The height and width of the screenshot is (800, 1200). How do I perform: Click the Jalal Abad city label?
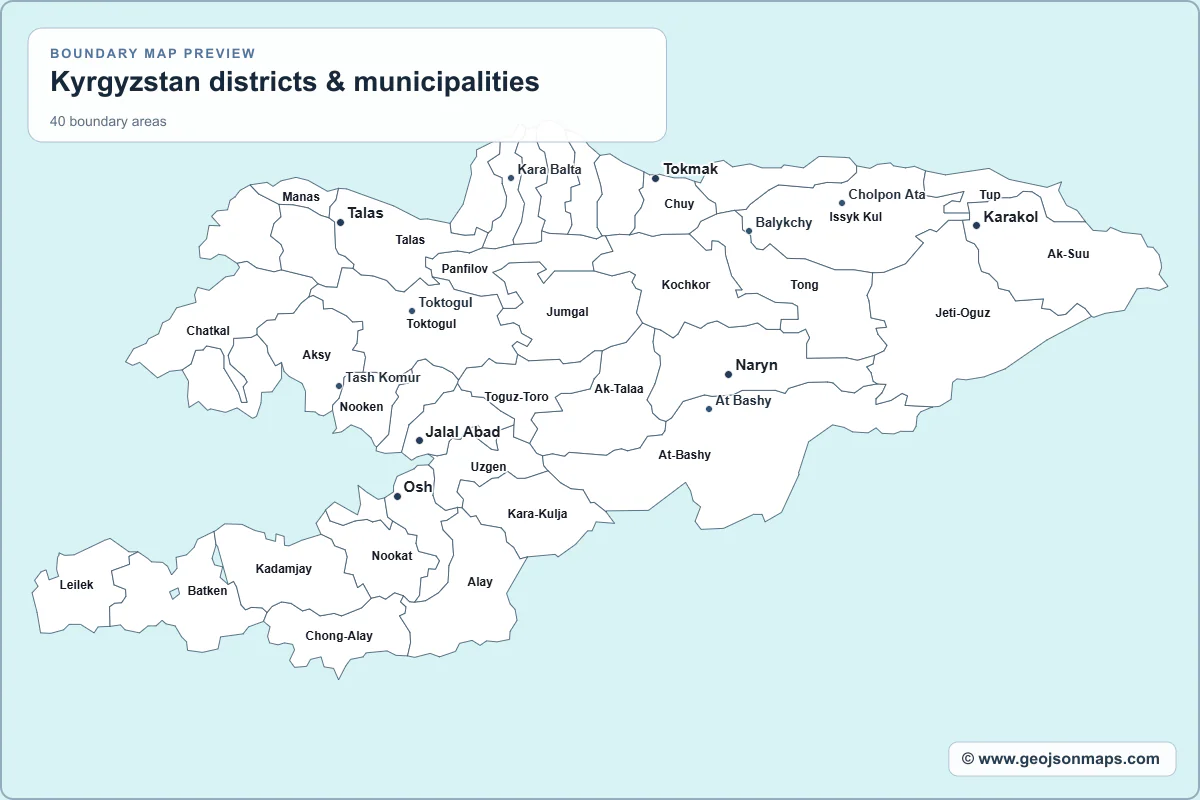click(463, 432)
